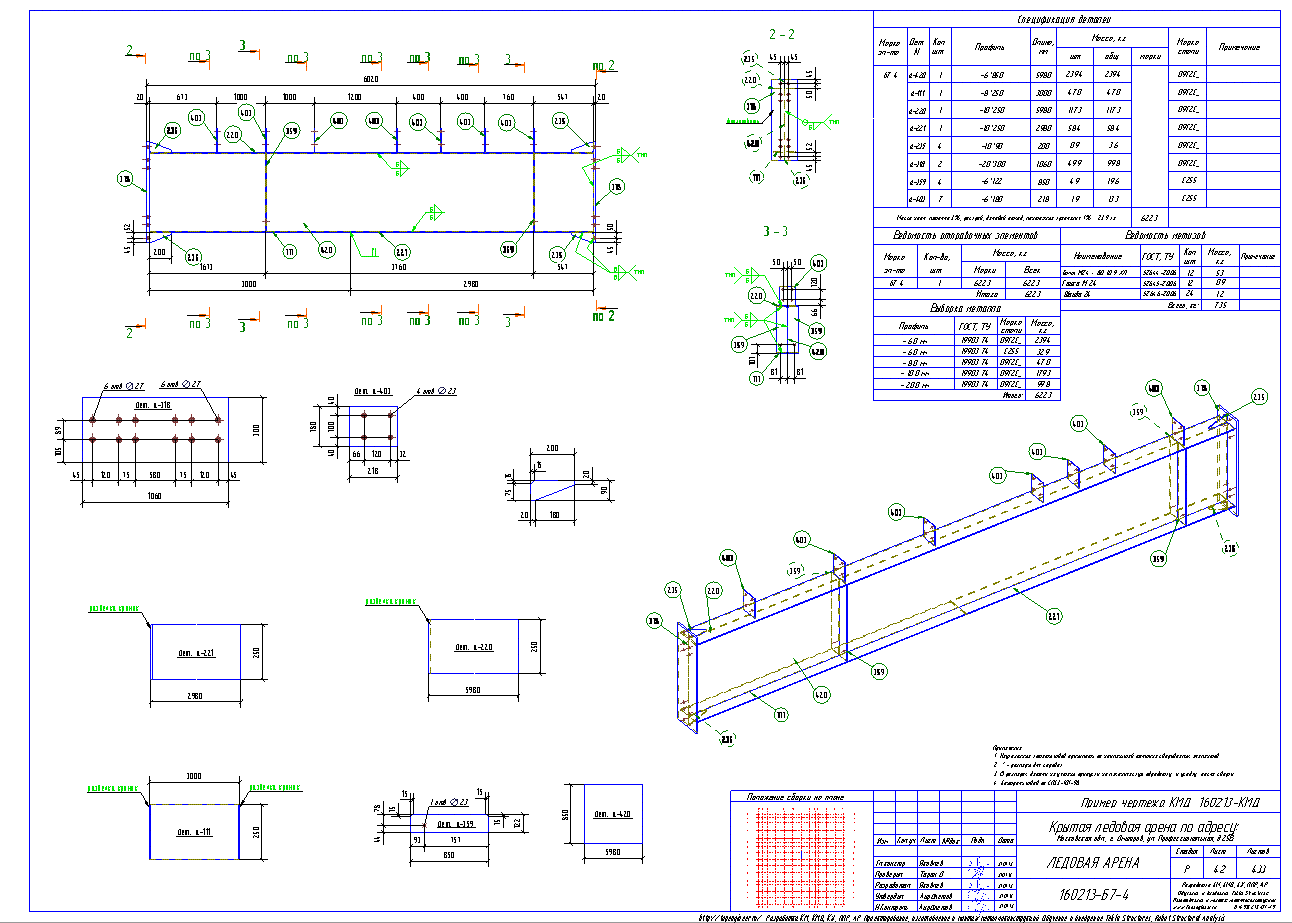Select the 'Ведомость отправочных элементов' table heading
Viewport: 1292px width, 923px height.
pyautogui.click(x=962, y=235)
